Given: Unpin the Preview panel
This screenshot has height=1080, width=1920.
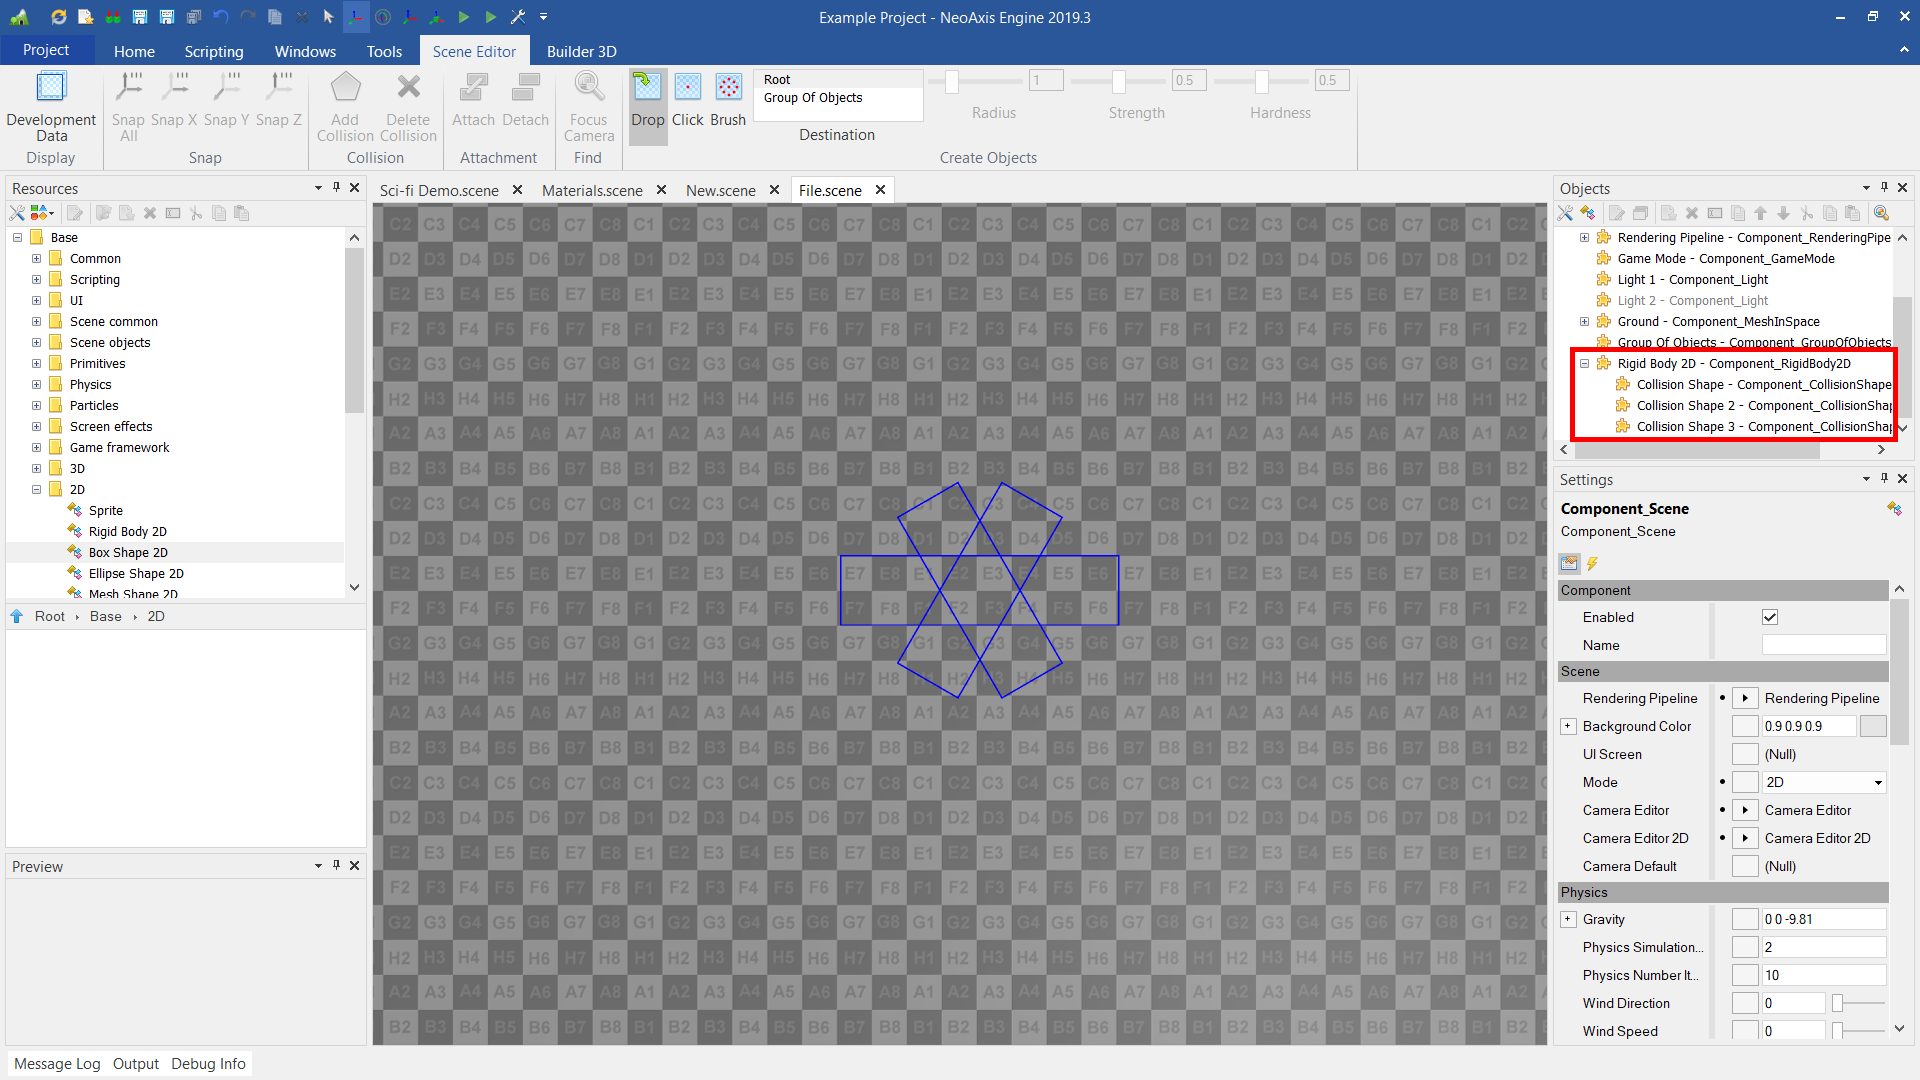Looking at the screenshot, I should coord(336,865).
